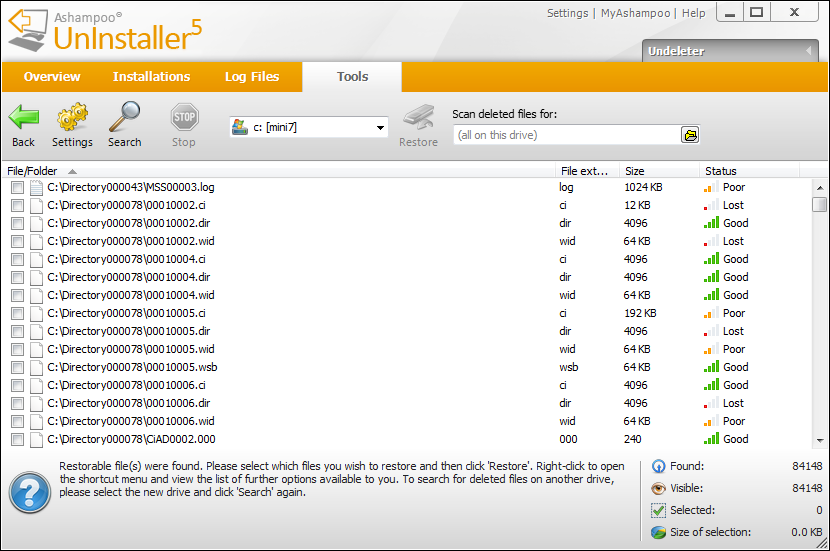Switch to the Log Files tab
Viewport: 830px width, 551px height.
point(252,77)
